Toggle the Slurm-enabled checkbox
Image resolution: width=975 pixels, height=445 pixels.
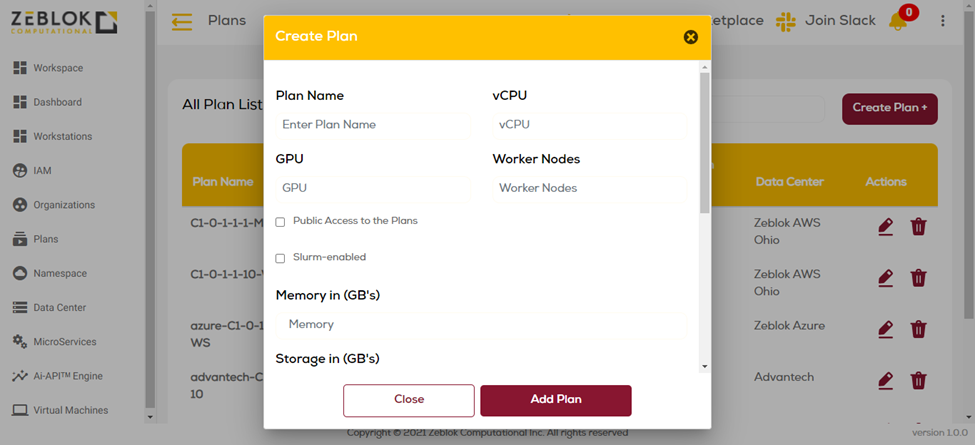280,258
